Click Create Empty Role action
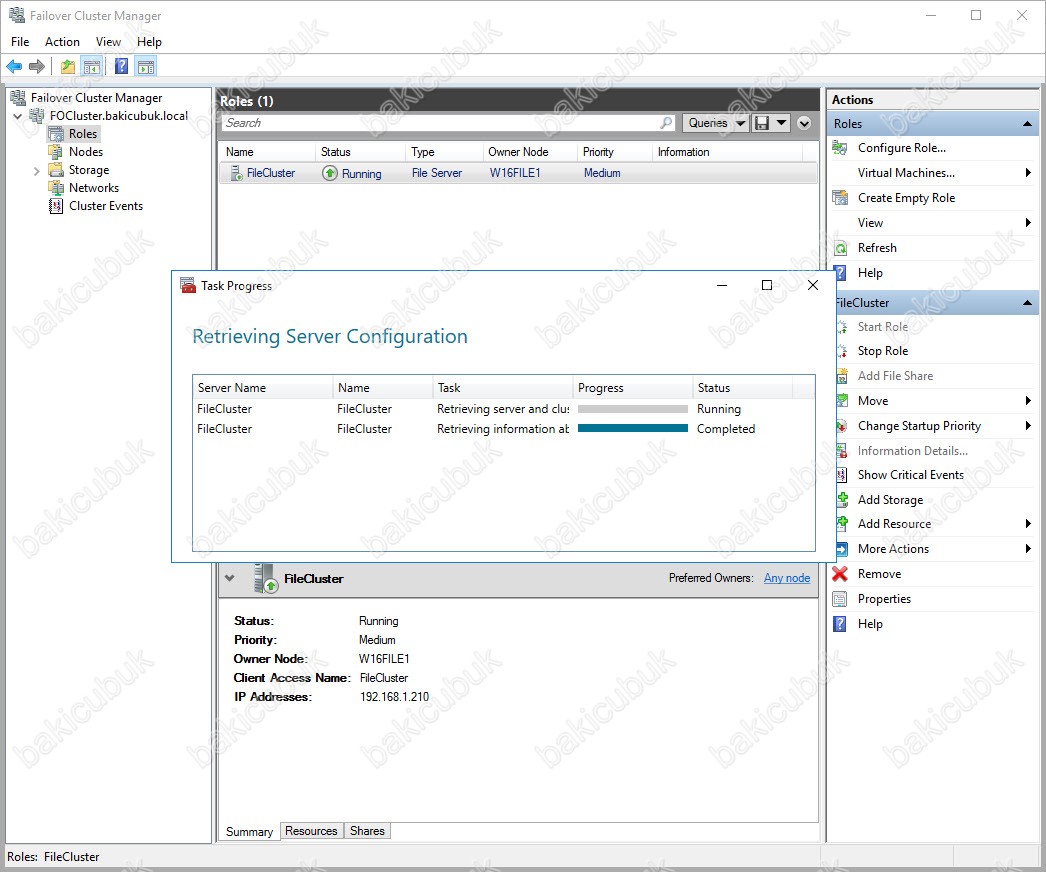1046x872 pixels. click(906, 197)
